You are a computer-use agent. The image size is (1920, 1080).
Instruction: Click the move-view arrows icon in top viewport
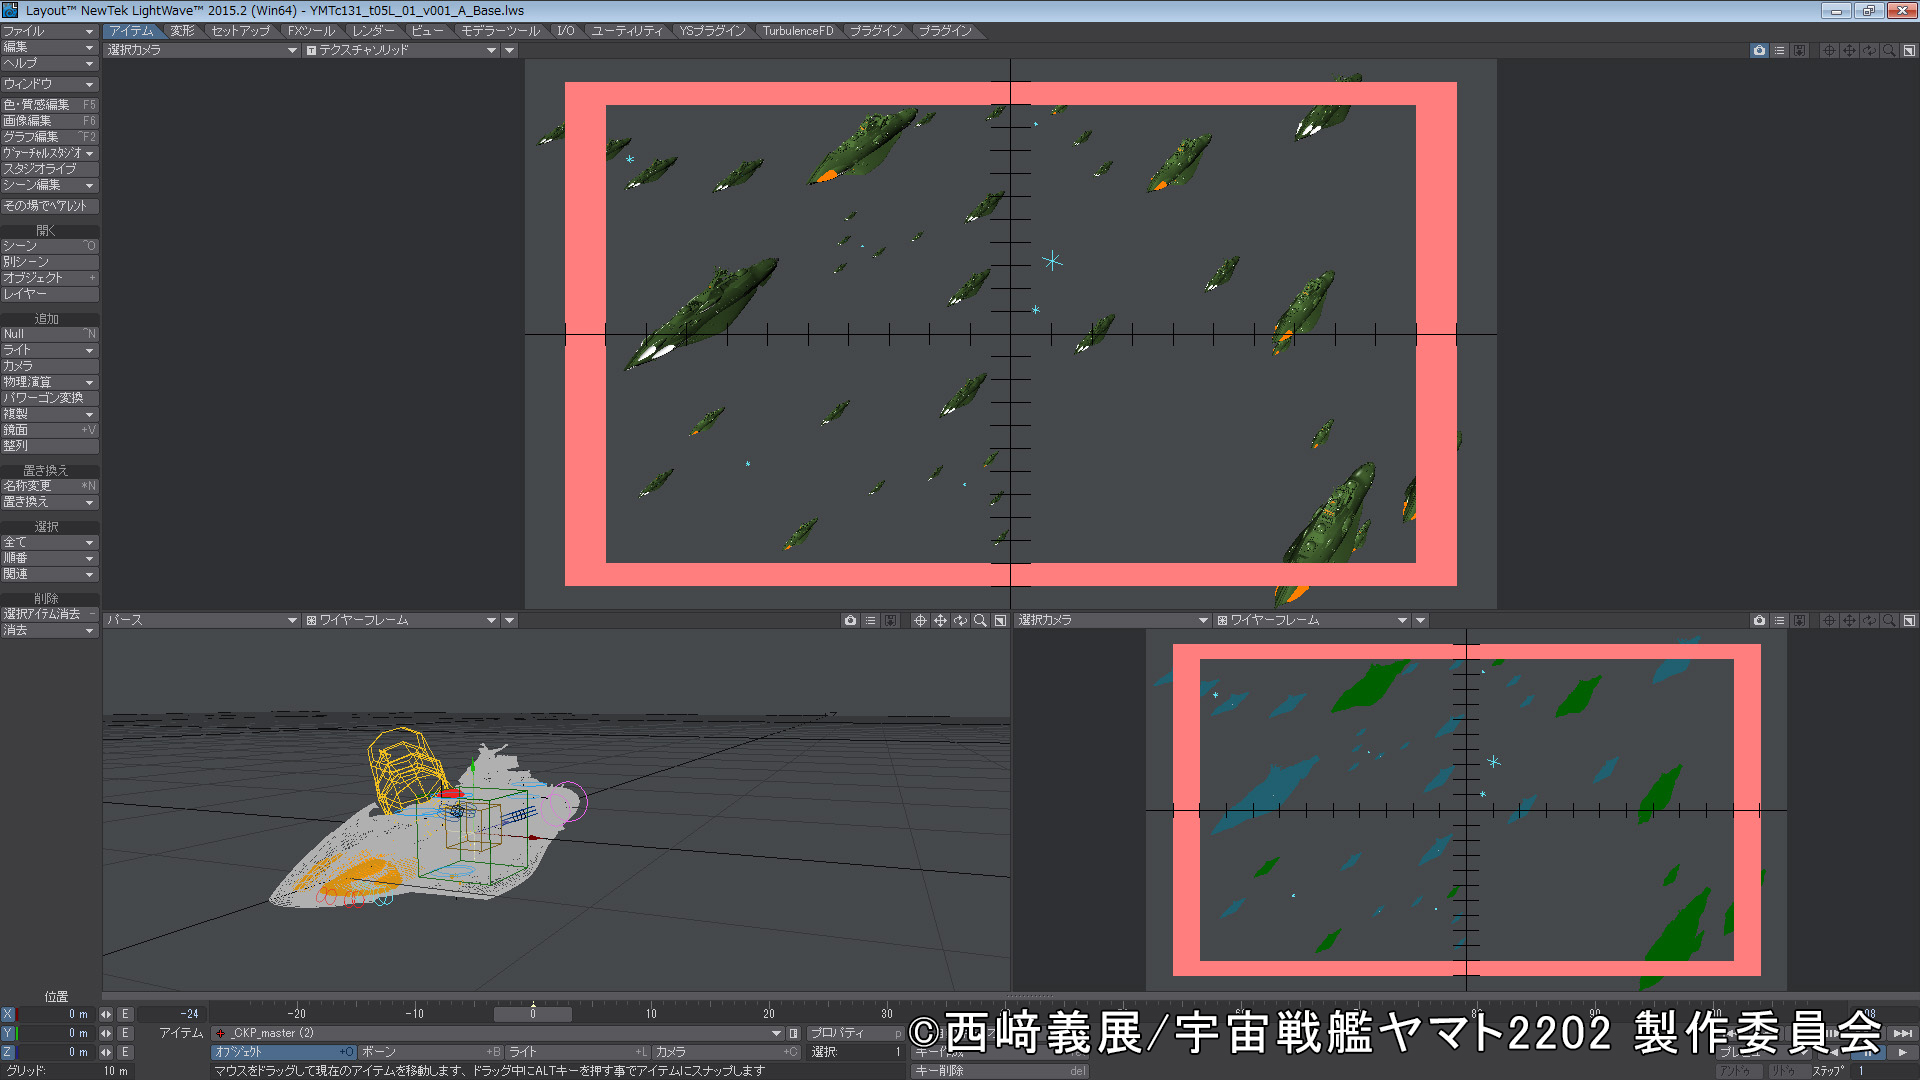tap(1849, 50)
